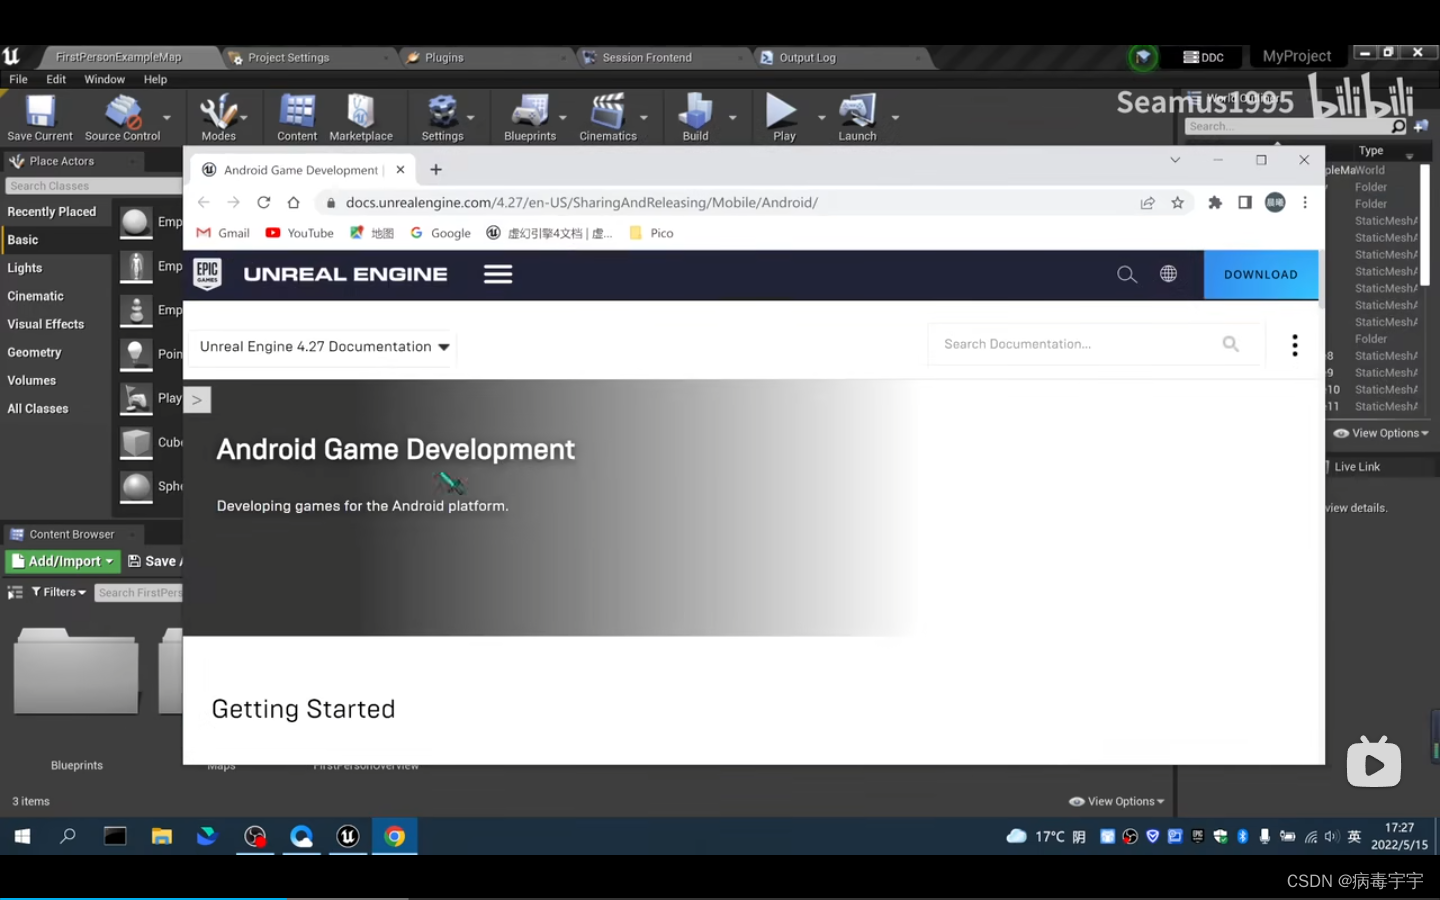Expand the Build options arrow
This screenshot has width=1440, height=900.
tap(733, 117)
